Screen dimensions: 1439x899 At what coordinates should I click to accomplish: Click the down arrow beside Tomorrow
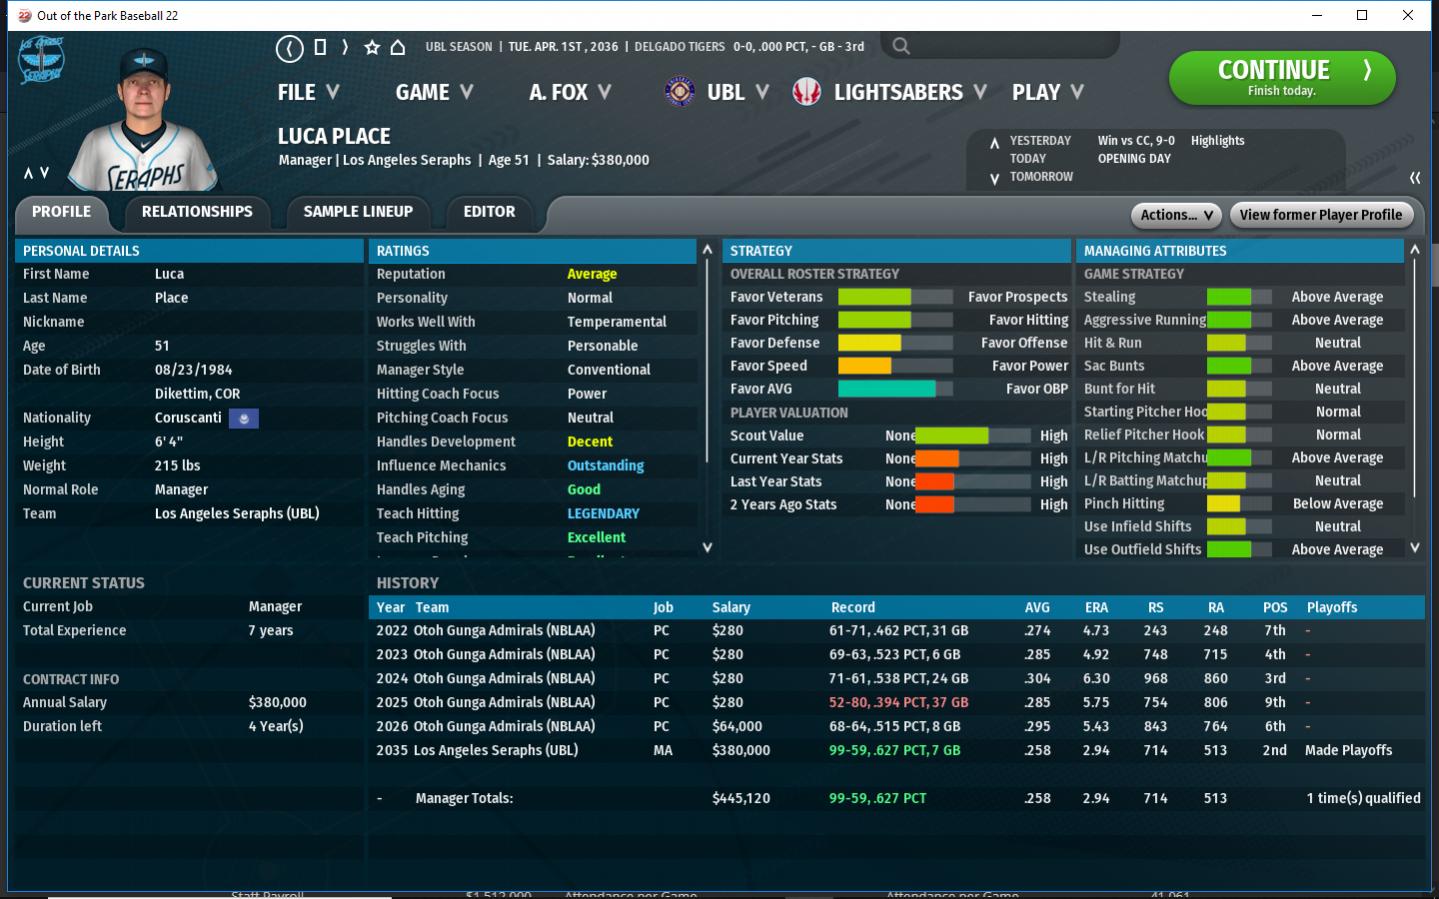point(994,179)
